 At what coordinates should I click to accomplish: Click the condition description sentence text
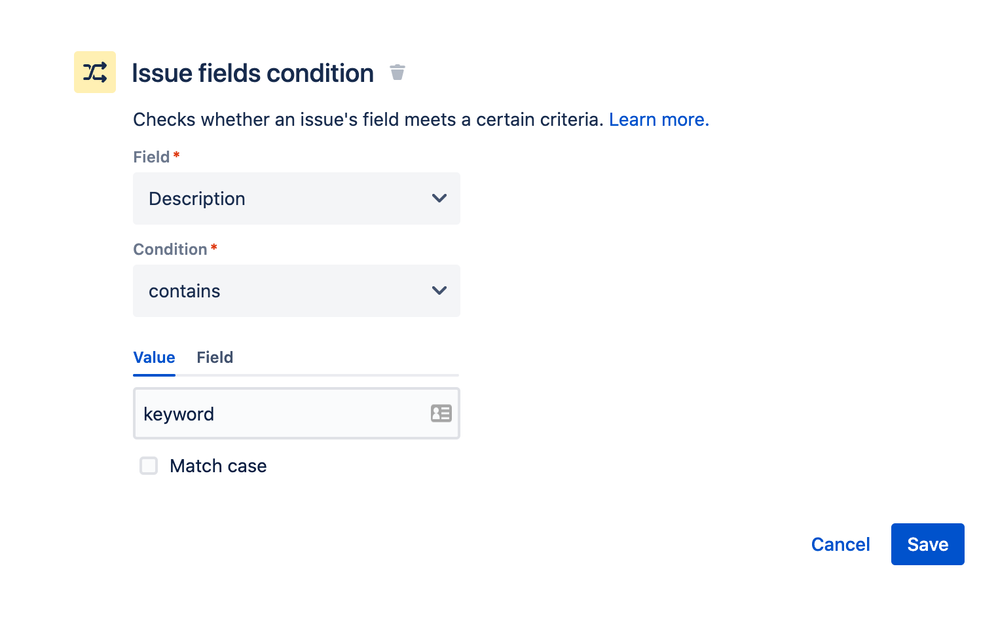pyautogui.click(x=368, y=119)
